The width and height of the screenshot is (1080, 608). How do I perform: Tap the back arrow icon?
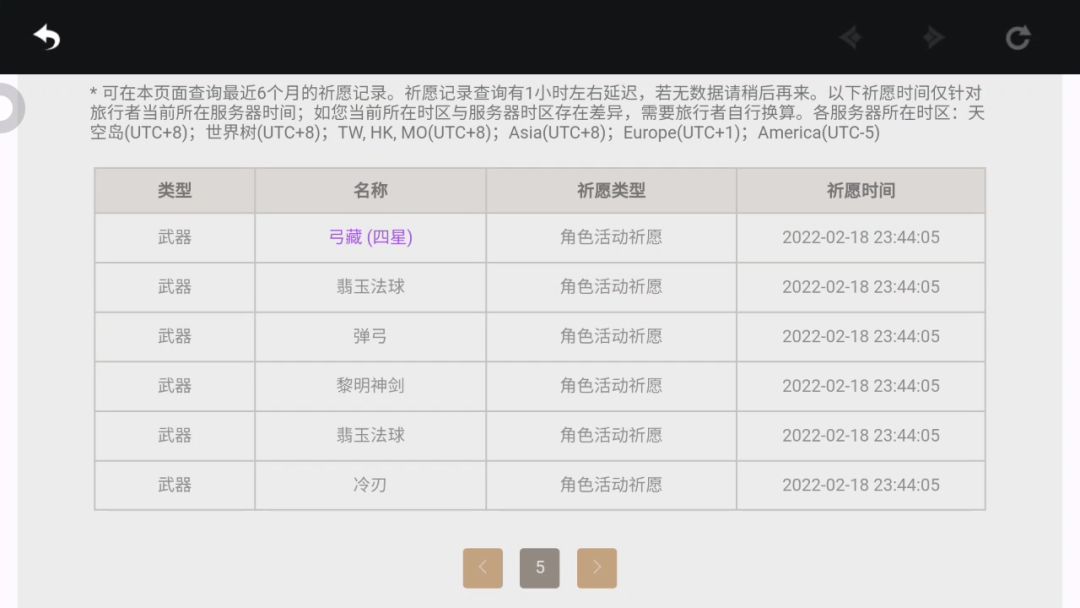(x=47, y=37)
